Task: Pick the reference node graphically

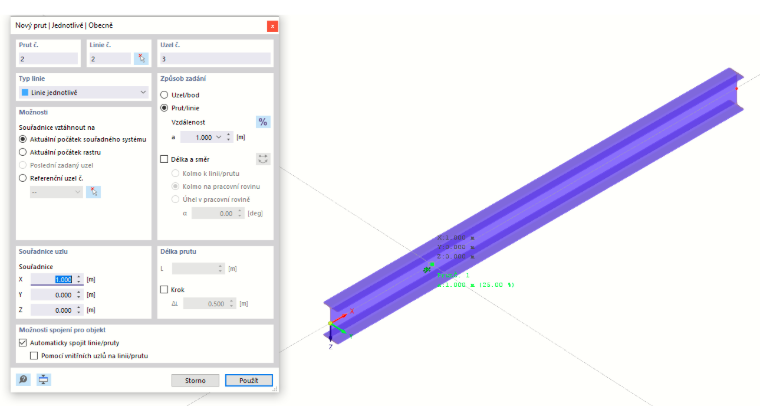Action: (94, 192)
